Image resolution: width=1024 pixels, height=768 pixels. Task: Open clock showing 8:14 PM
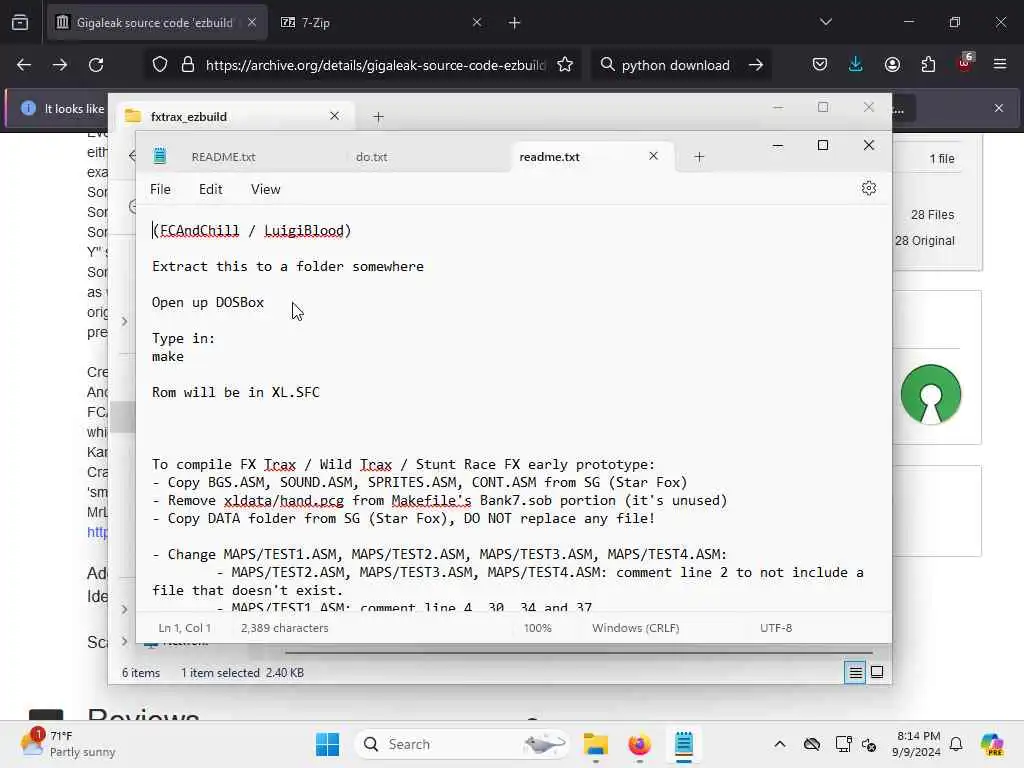point(918,744)
